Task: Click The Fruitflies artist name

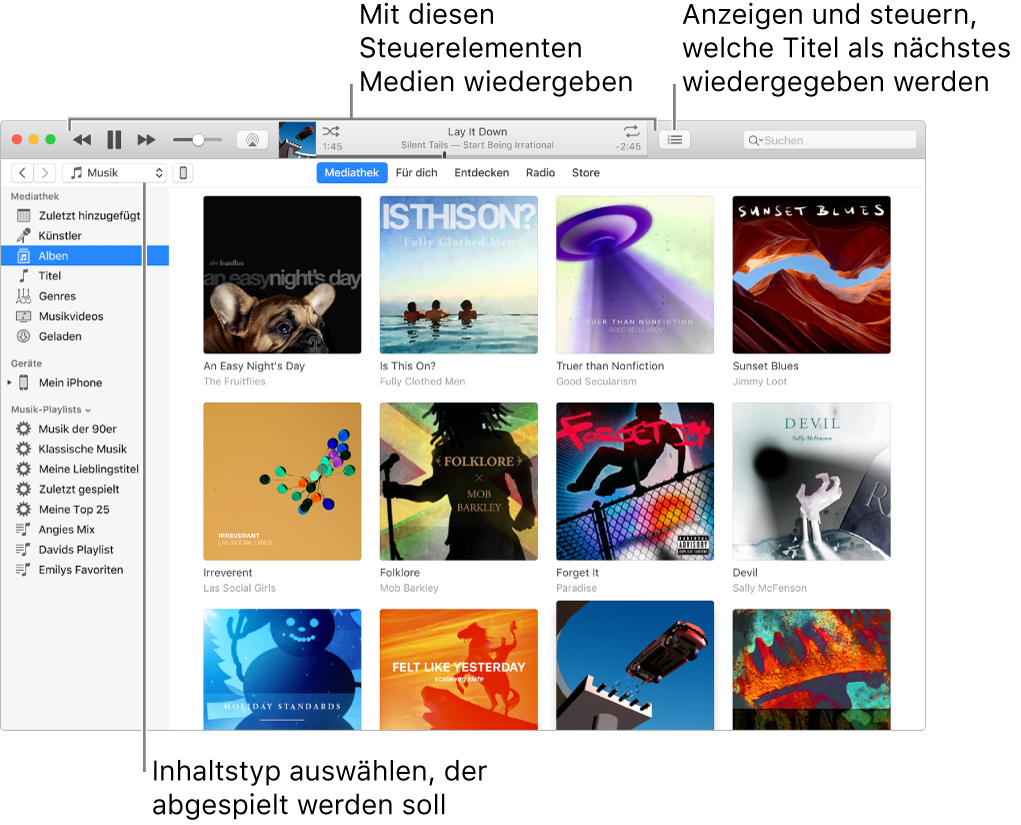Action: (234, 382)
